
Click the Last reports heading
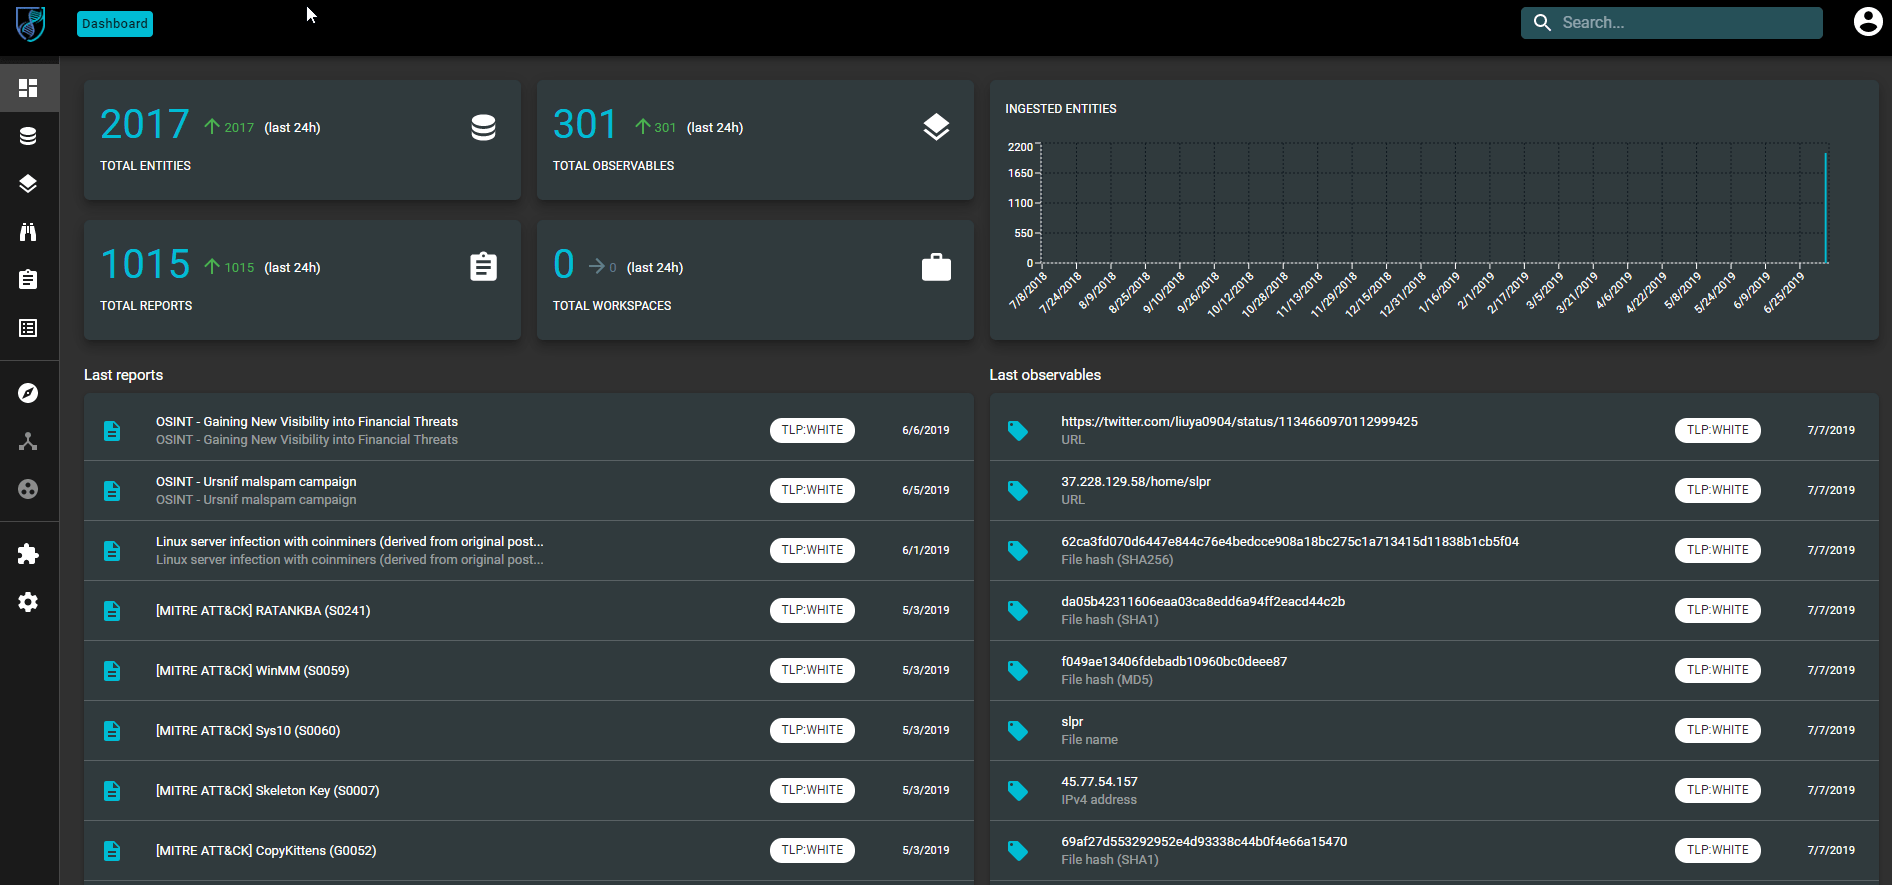point(123,375)
